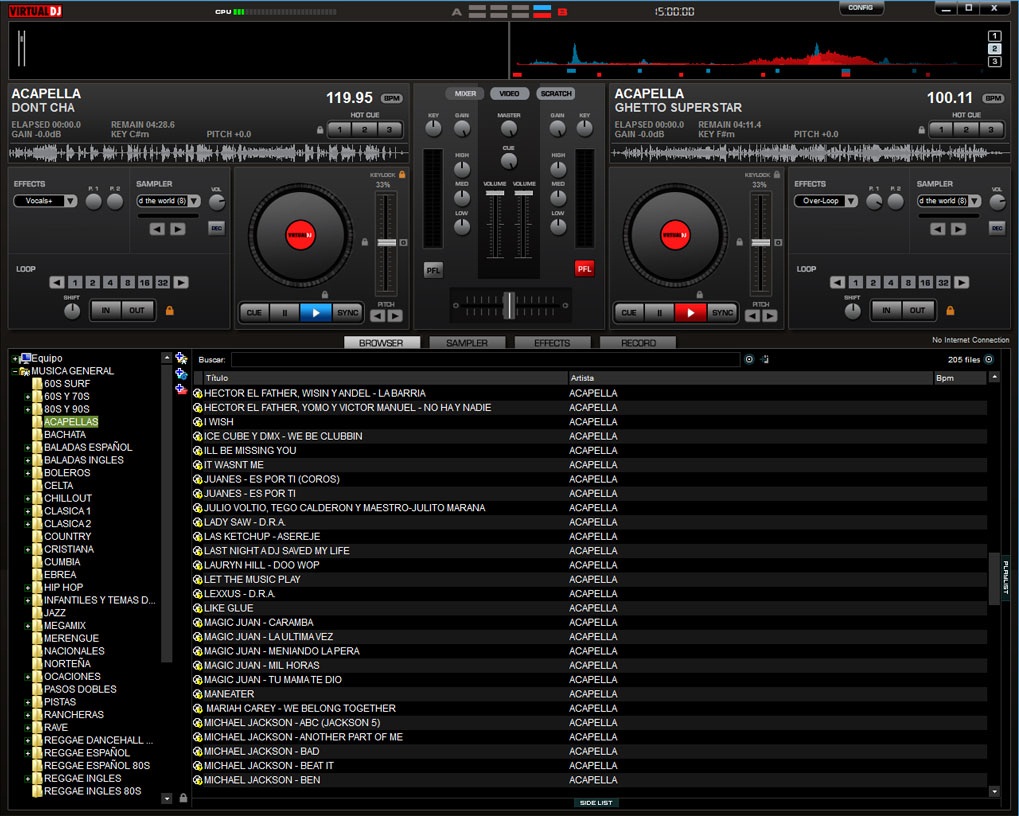
Task: Show the MIXER center panel
Action: 465,94
